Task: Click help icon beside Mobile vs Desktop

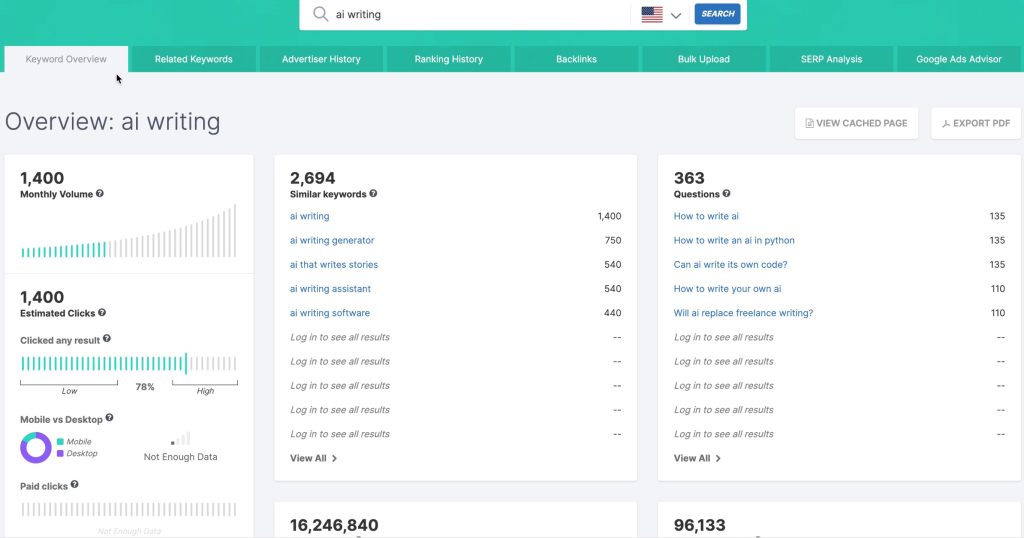Action: coord(110,418)
